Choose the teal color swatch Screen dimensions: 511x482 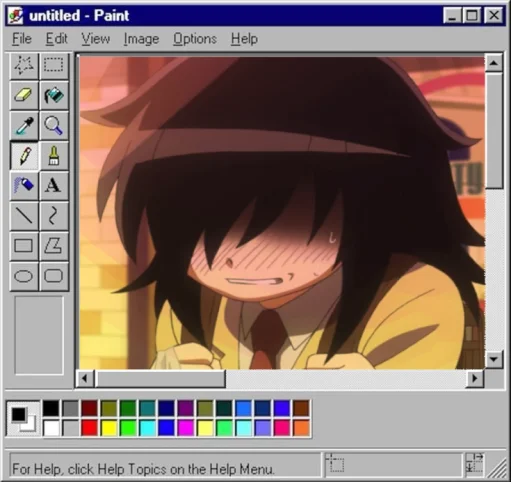pos(147,409)
